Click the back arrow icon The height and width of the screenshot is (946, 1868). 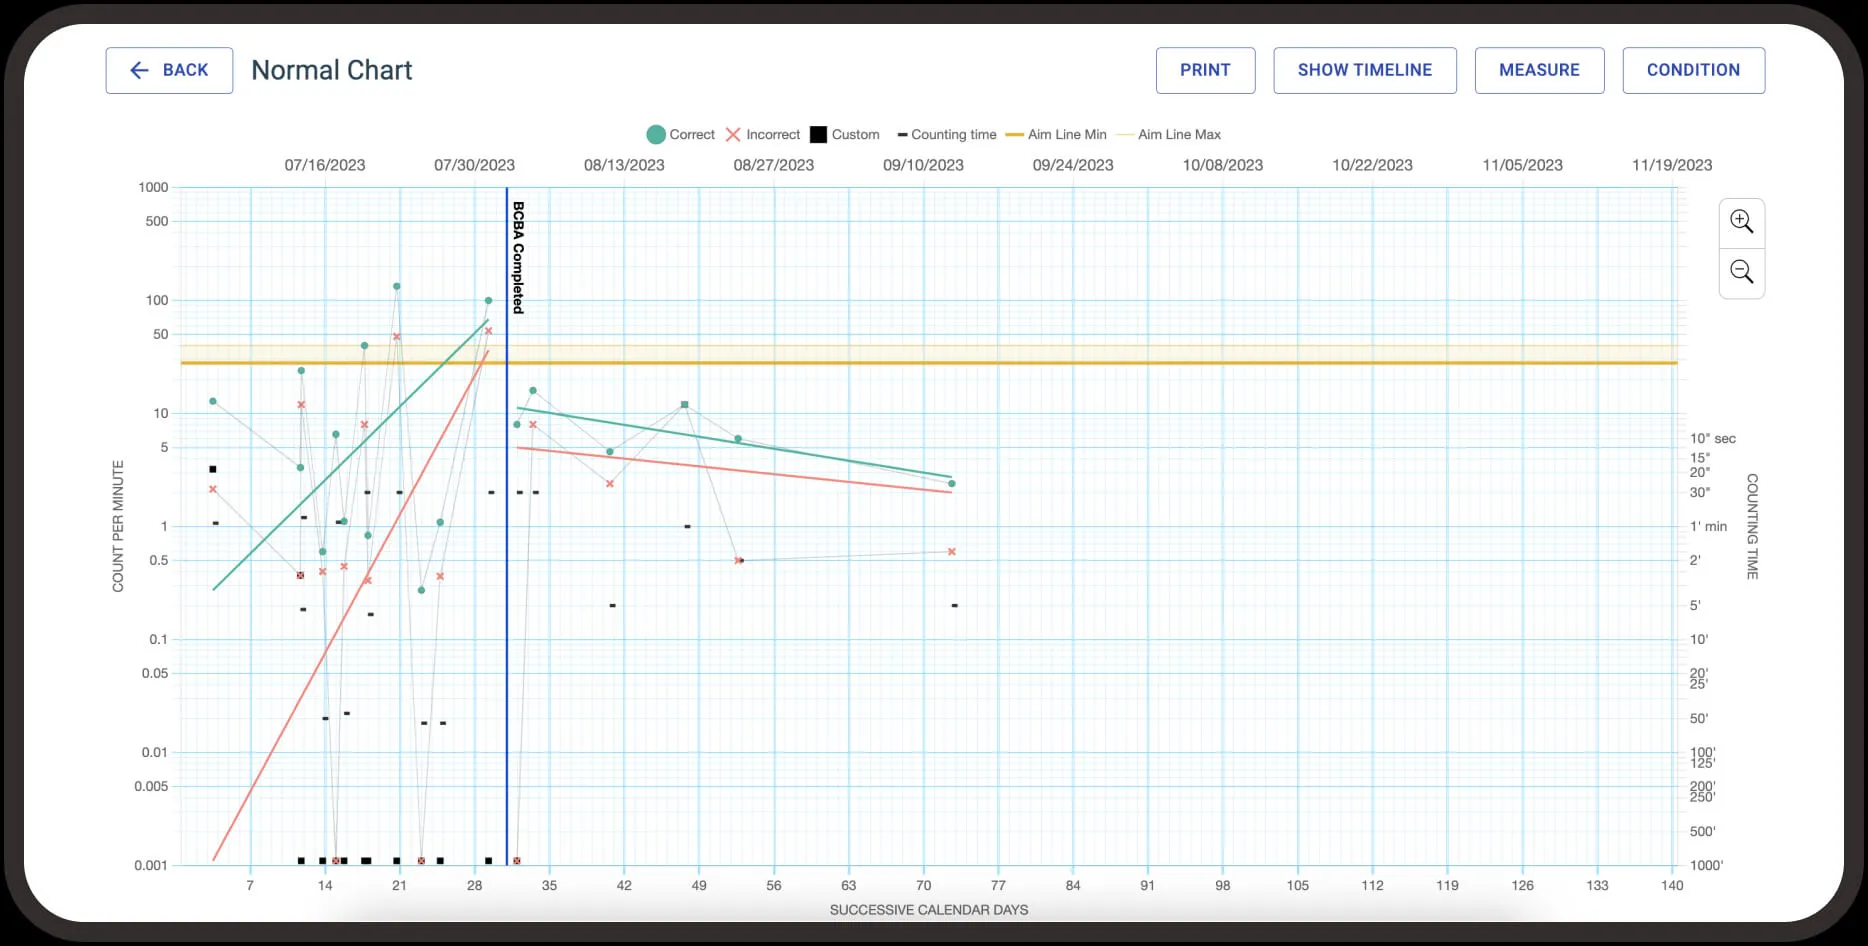(139, 70)
